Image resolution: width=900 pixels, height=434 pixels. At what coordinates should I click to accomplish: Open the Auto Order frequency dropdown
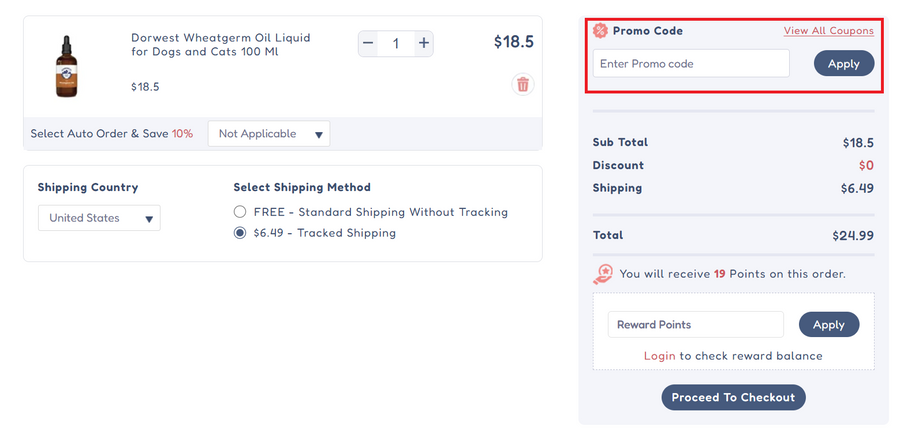268,134
